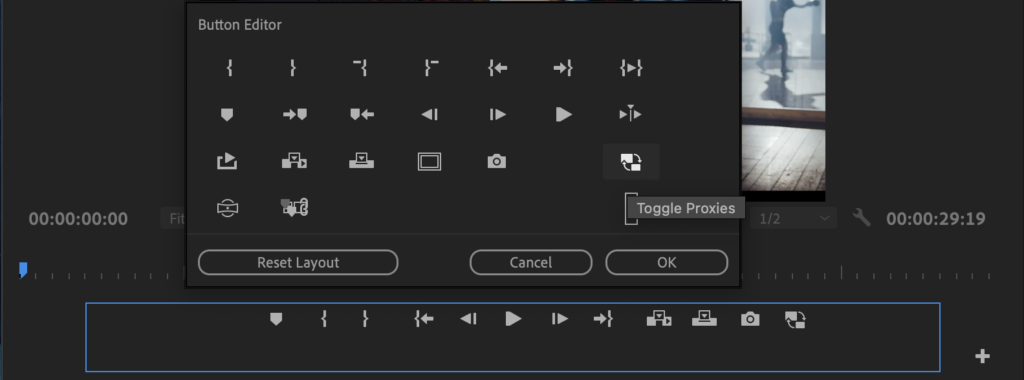Pick Go to Next Marker icon in Button Editor
Viewport: 1024px width, 380px height.
point(295,115)
